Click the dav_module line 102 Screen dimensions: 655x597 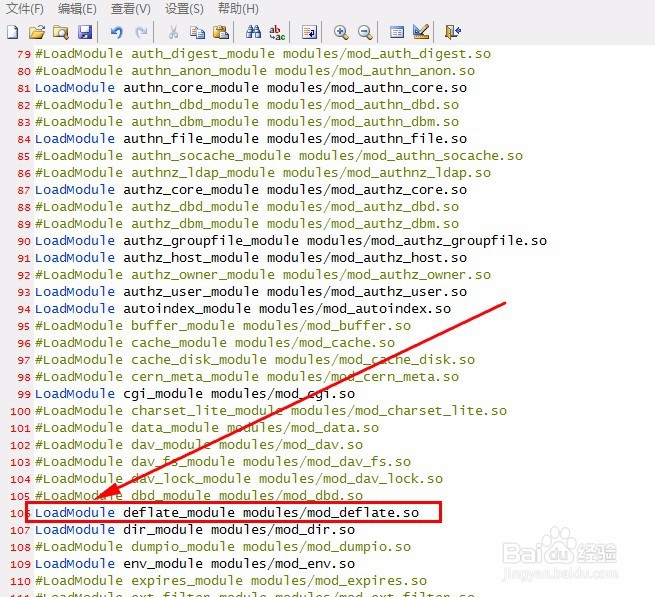pos(199,445)
